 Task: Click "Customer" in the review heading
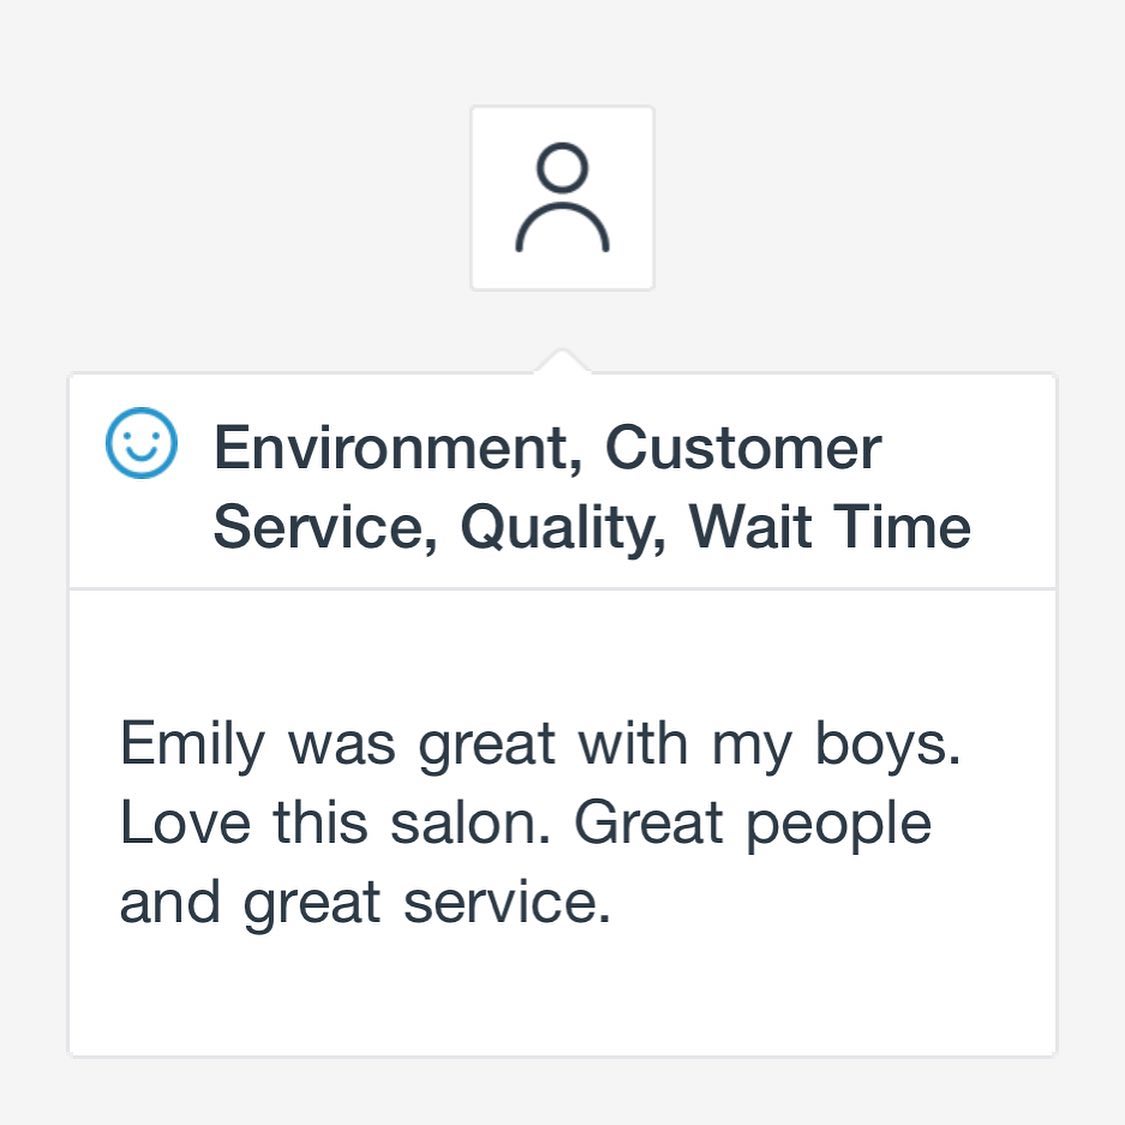click(743, 448)
